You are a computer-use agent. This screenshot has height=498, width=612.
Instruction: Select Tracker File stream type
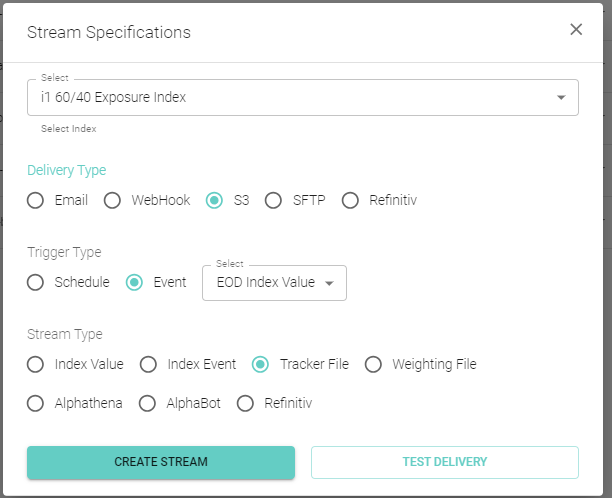(x=261, y=364)
